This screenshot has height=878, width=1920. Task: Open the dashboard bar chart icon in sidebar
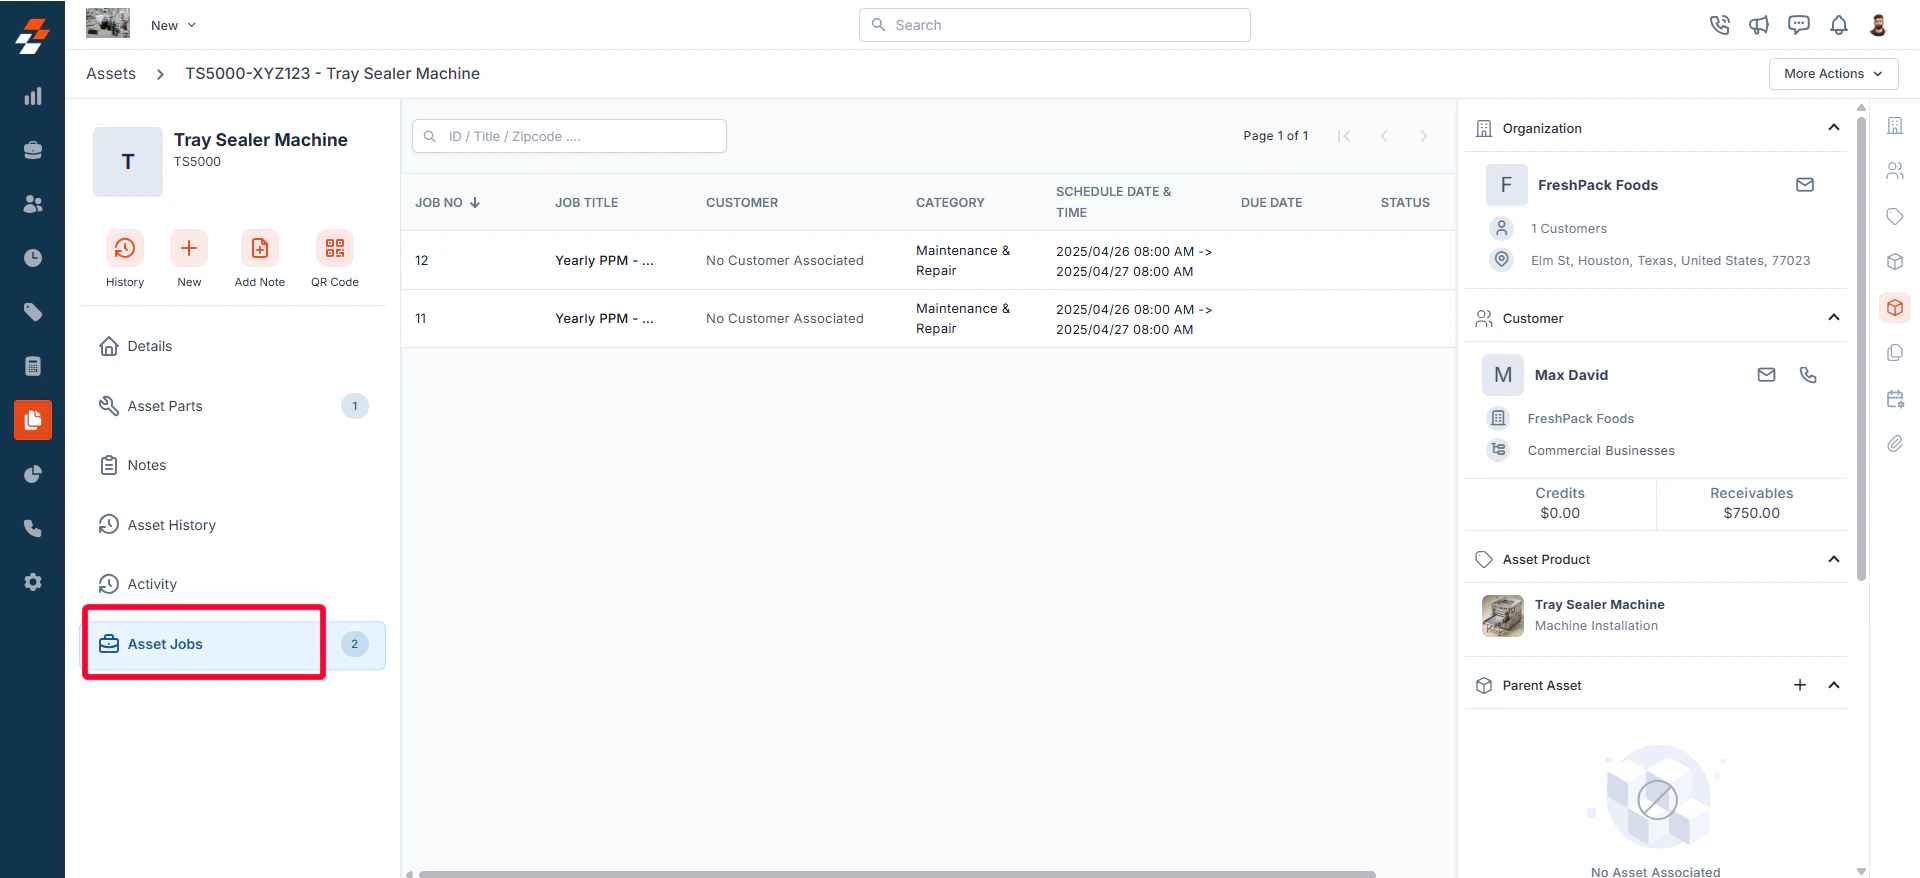pyautogui.click(x=33, y=96)
